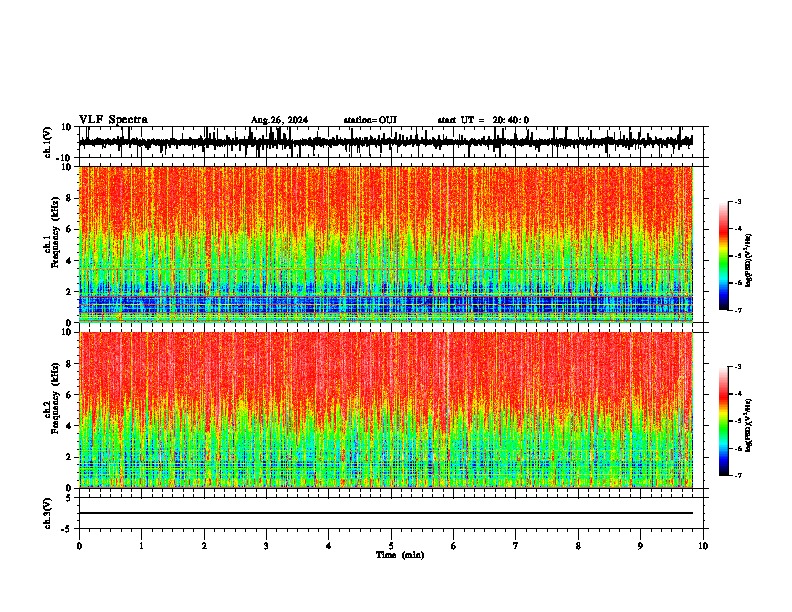Click the time axis tick label "9"

click(x=640, y=546)
